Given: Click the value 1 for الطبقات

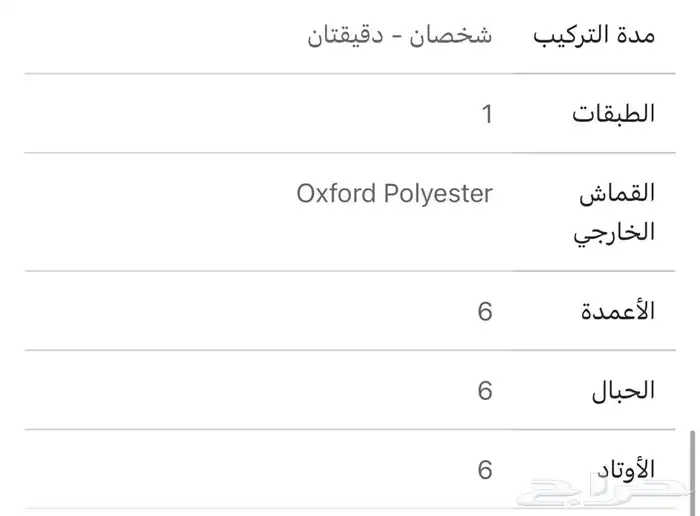Looking at the screenshot, I should click(487, 114).
